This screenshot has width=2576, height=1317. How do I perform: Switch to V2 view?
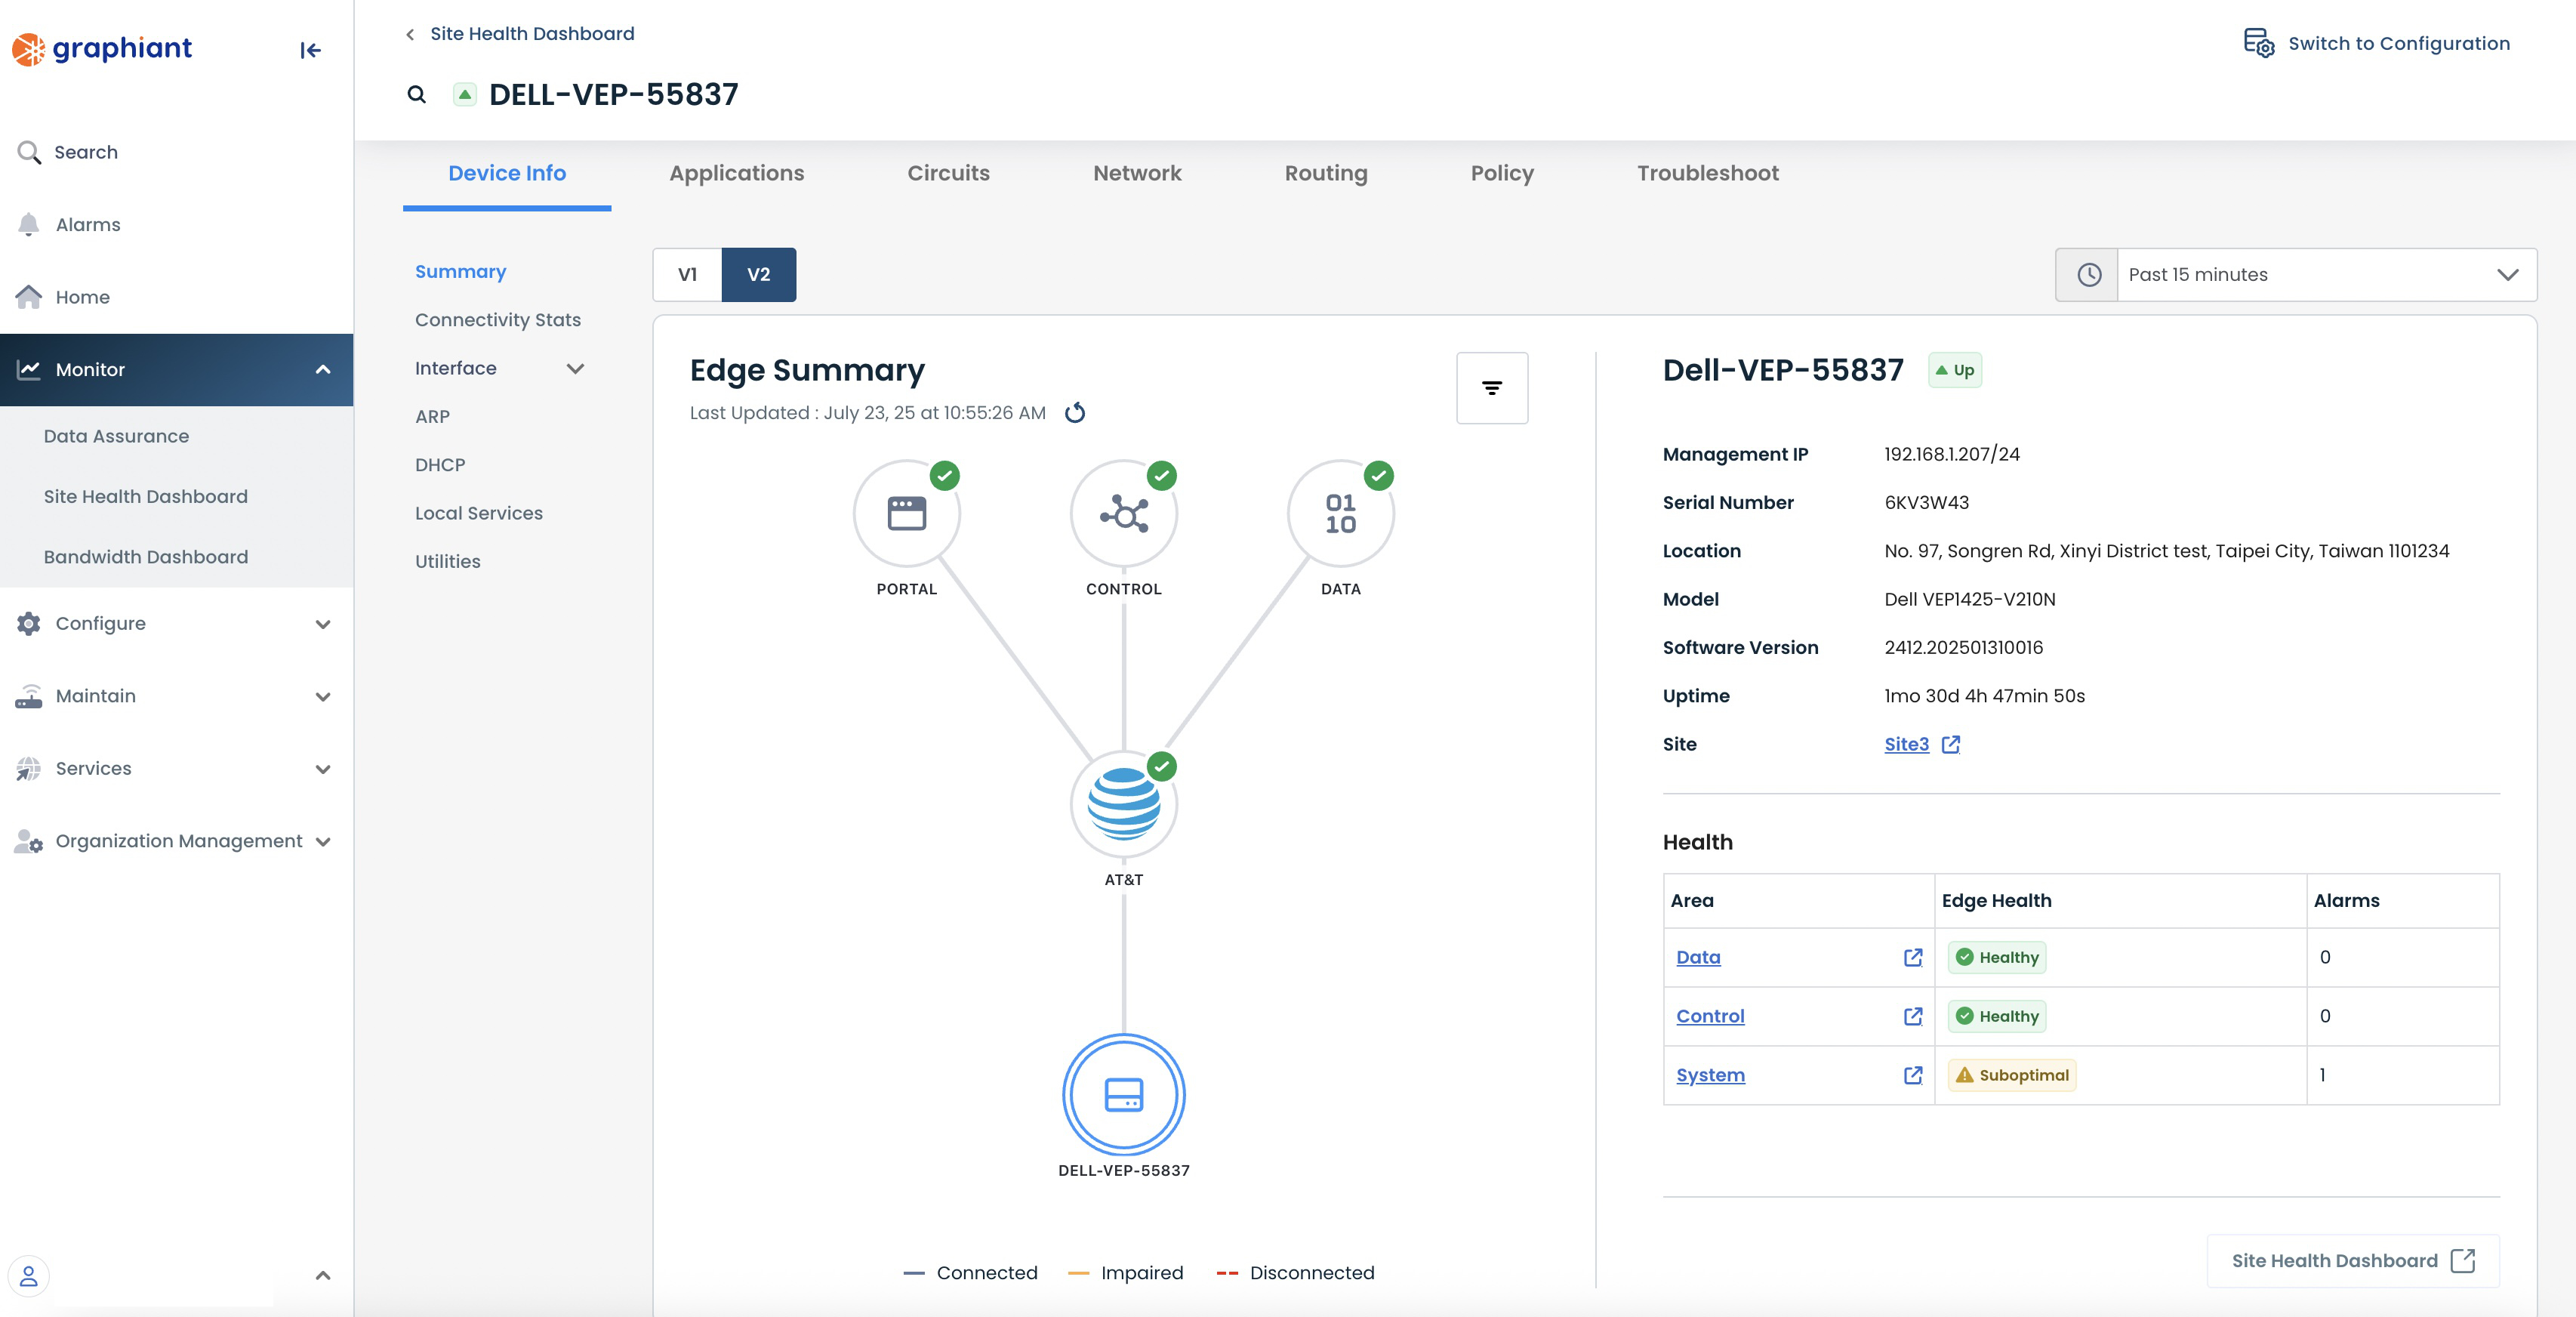pos(759,275)
